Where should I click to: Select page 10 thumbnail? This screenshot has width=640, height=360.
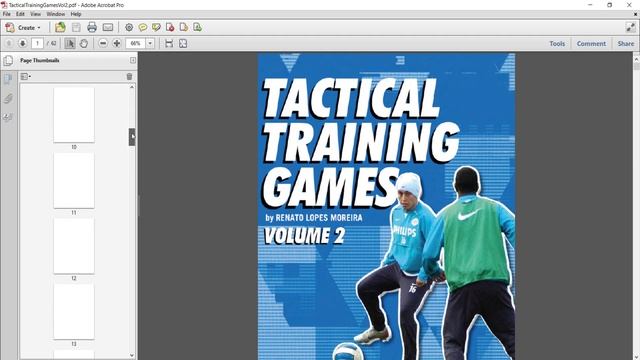pos(74,115)
